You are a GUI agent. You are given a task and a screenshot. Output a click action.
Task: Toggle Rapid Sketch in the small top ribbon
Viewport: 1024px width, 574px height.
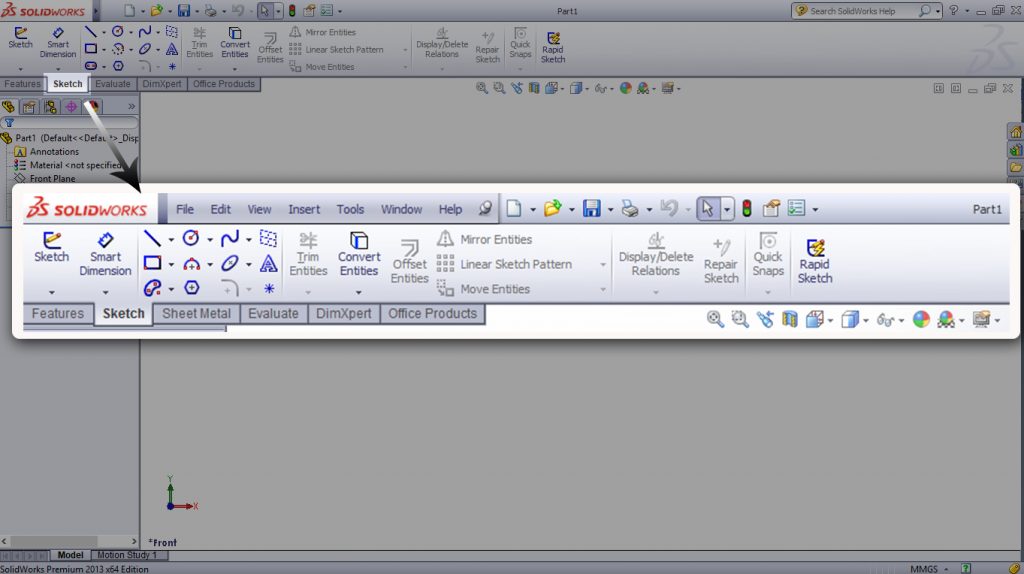[552, 48]
